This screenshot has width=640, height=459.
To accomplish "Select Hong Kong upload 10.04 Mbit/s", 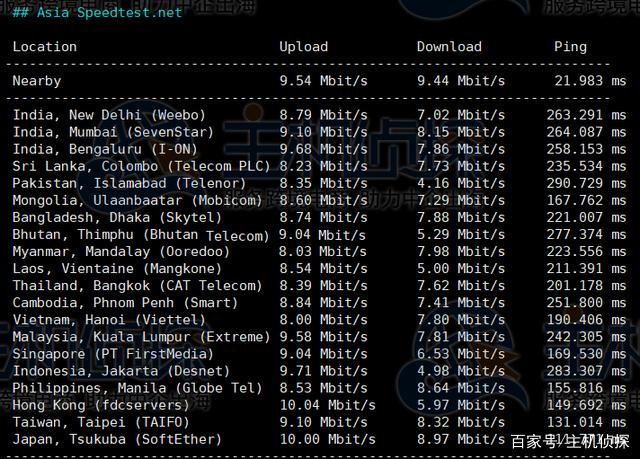I will pos(328,406).
